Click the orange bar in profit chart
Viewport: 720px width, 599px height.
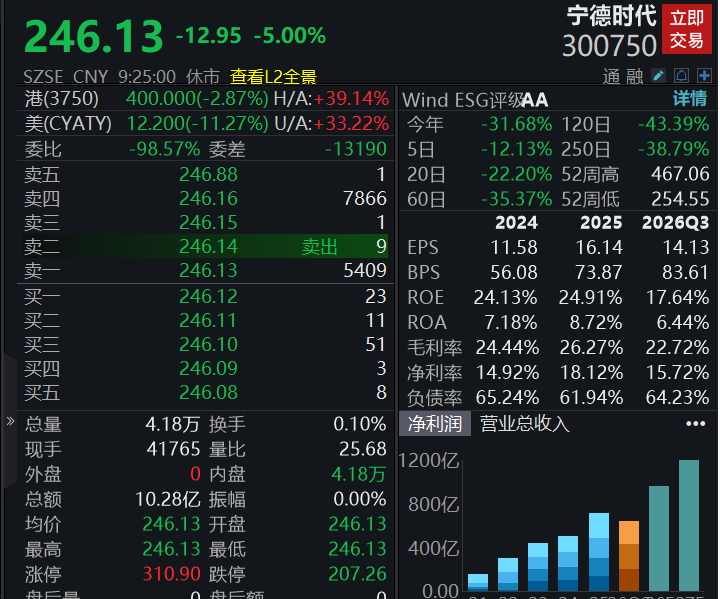[x=629, y=556]
